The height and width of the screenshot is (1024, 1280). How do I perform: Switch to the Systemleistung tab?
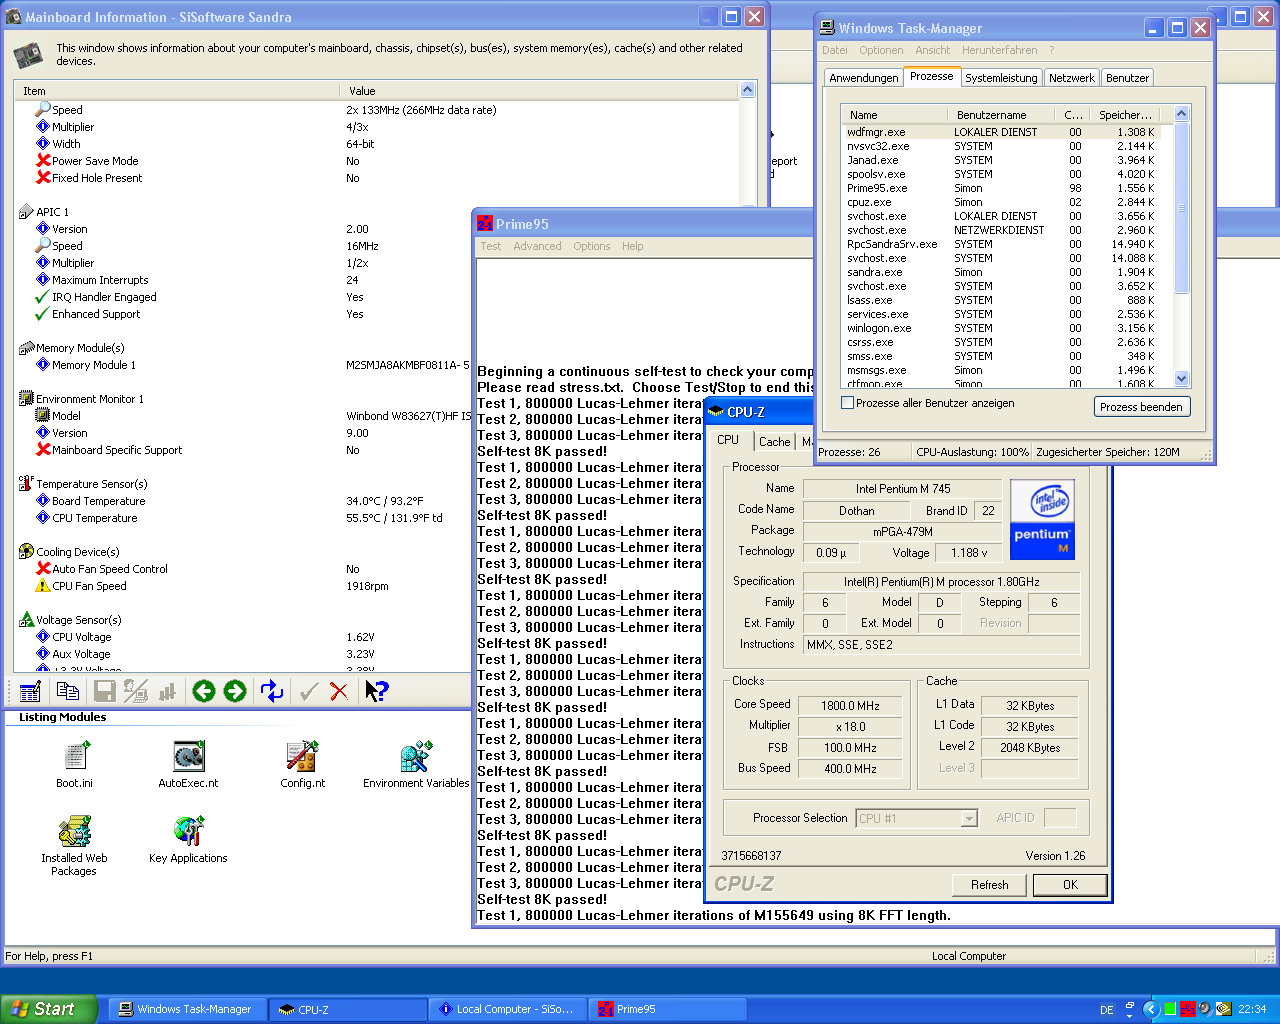click(x=1001, y=78)
